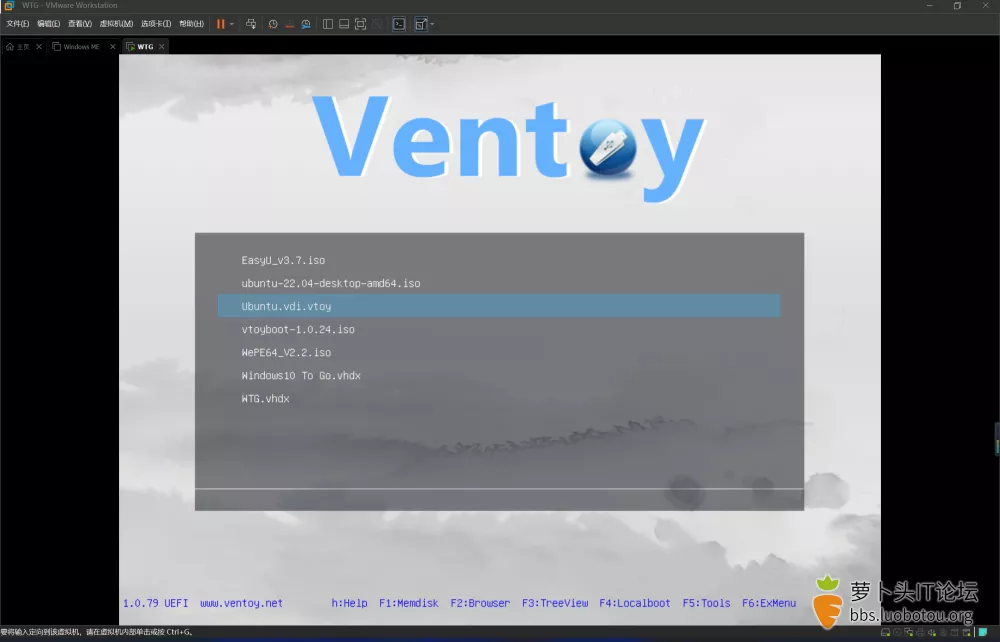This screenshot has height=642, width=1000.
Task: Open the 虚拟机(M) menu
Action: pos(116,24)
